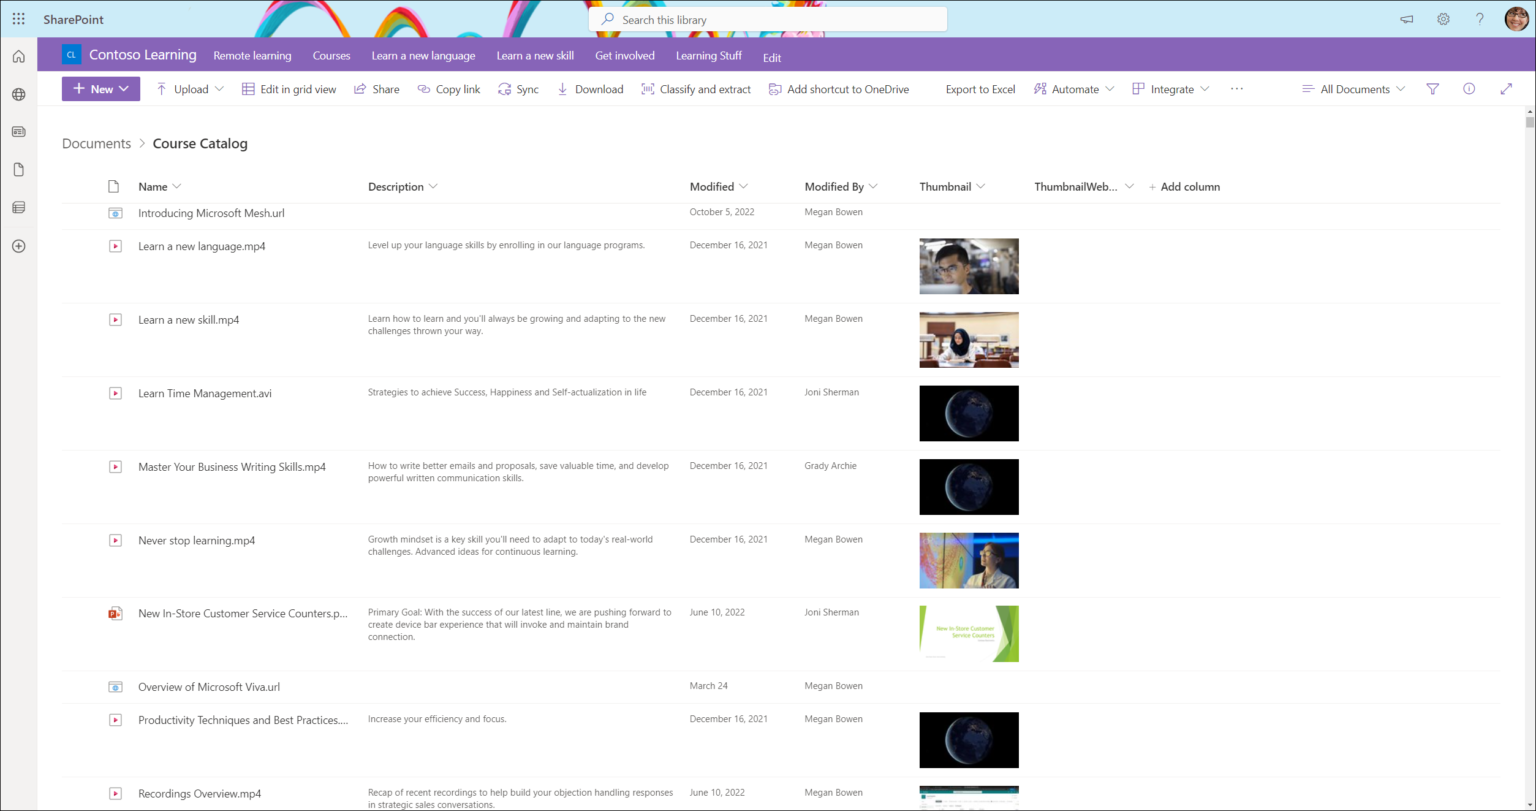Expand the full-screen view toggle arrow

click(x=1506, y=89)
